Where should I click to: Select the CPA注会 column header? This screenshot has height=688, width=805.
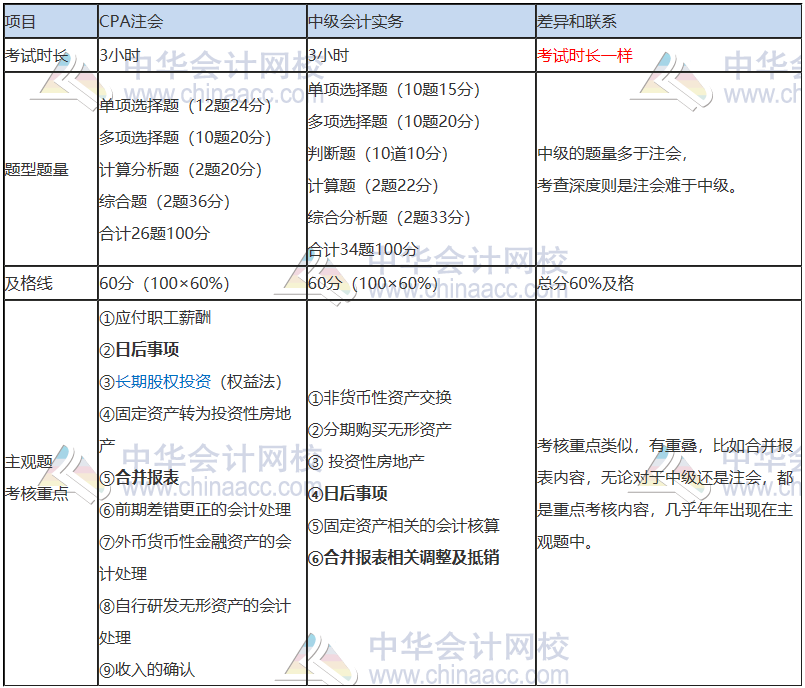[x=132, y=21]
